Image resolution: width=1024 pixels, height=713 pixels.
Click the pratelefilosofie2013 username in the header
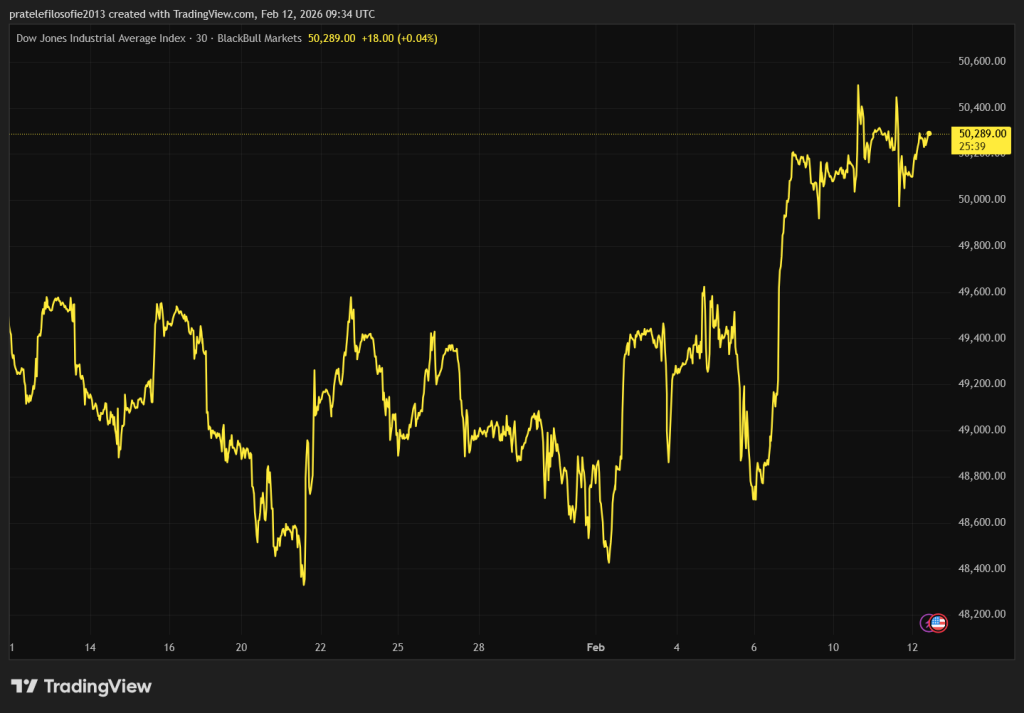[x=64, y=13]
